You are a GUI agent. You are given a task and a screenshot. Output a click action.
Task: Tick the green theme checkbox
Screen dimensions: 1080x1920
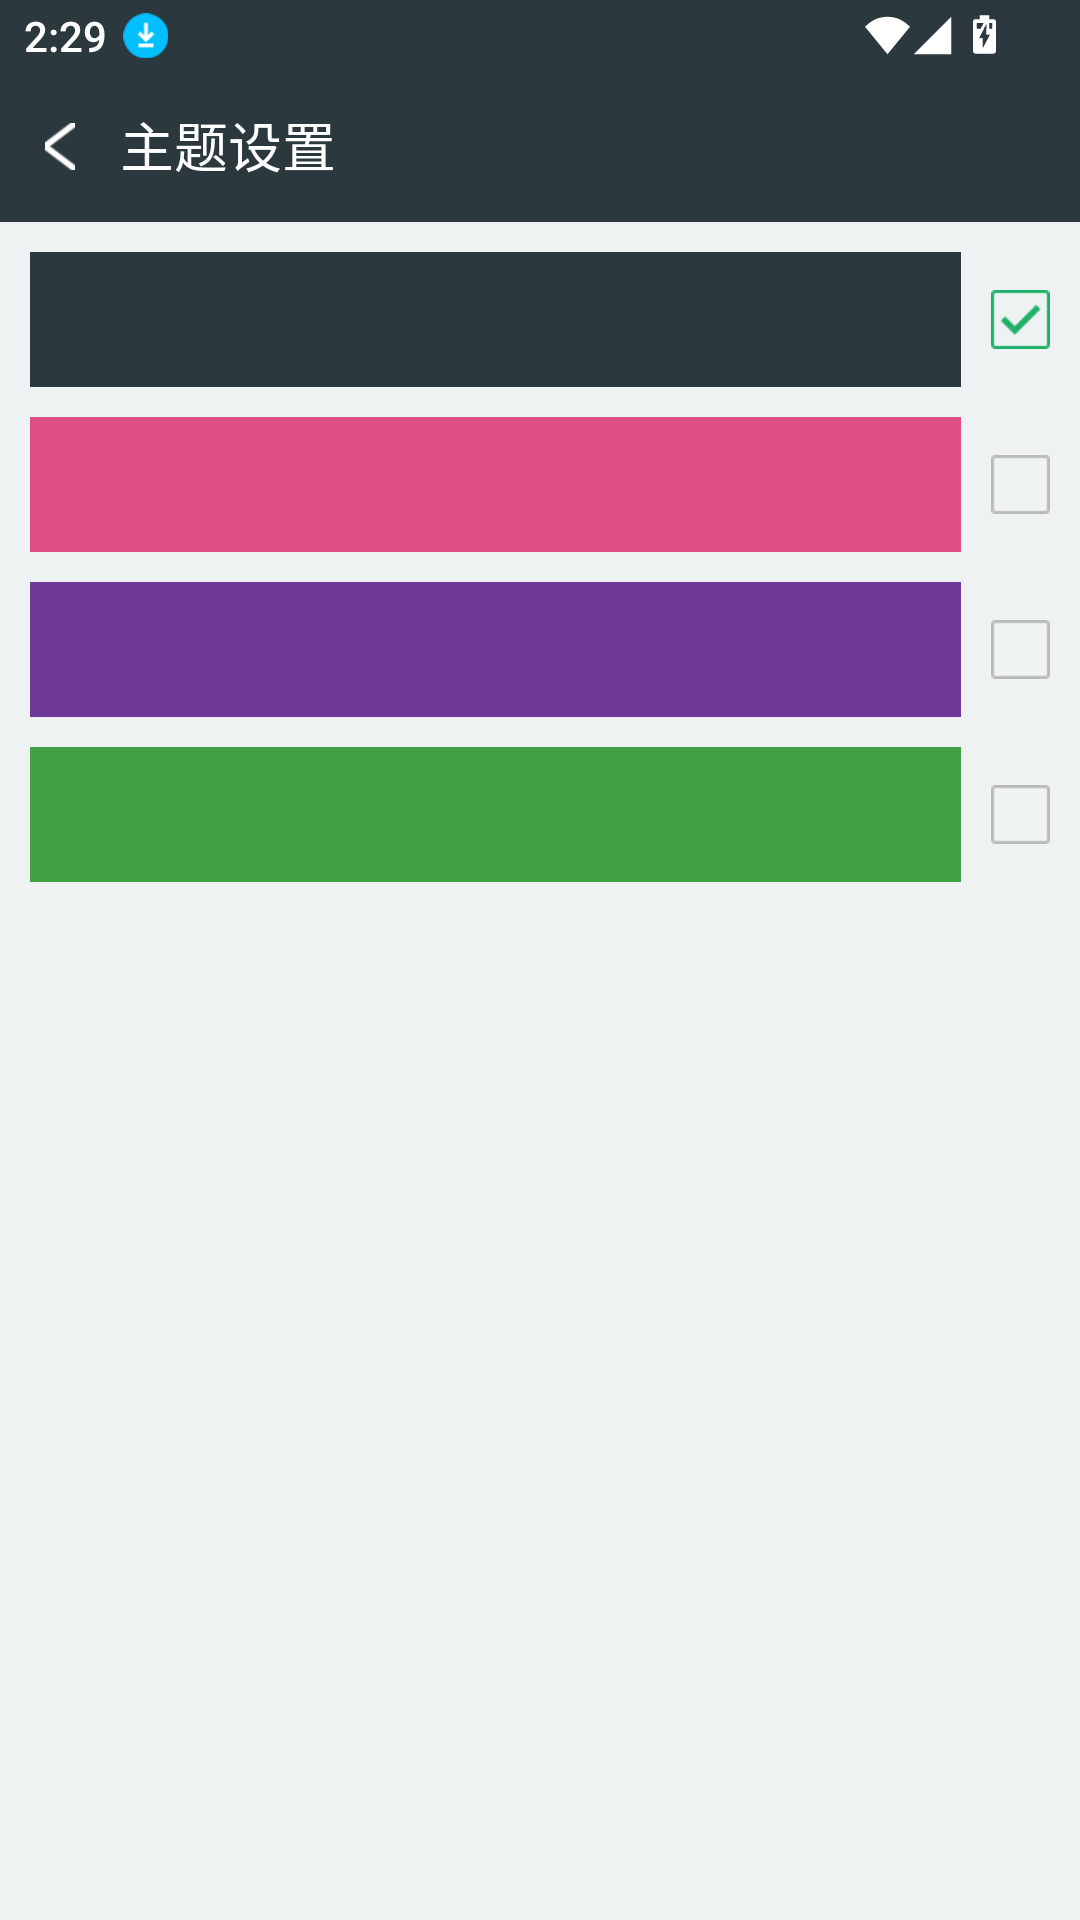coord(1020,815)
